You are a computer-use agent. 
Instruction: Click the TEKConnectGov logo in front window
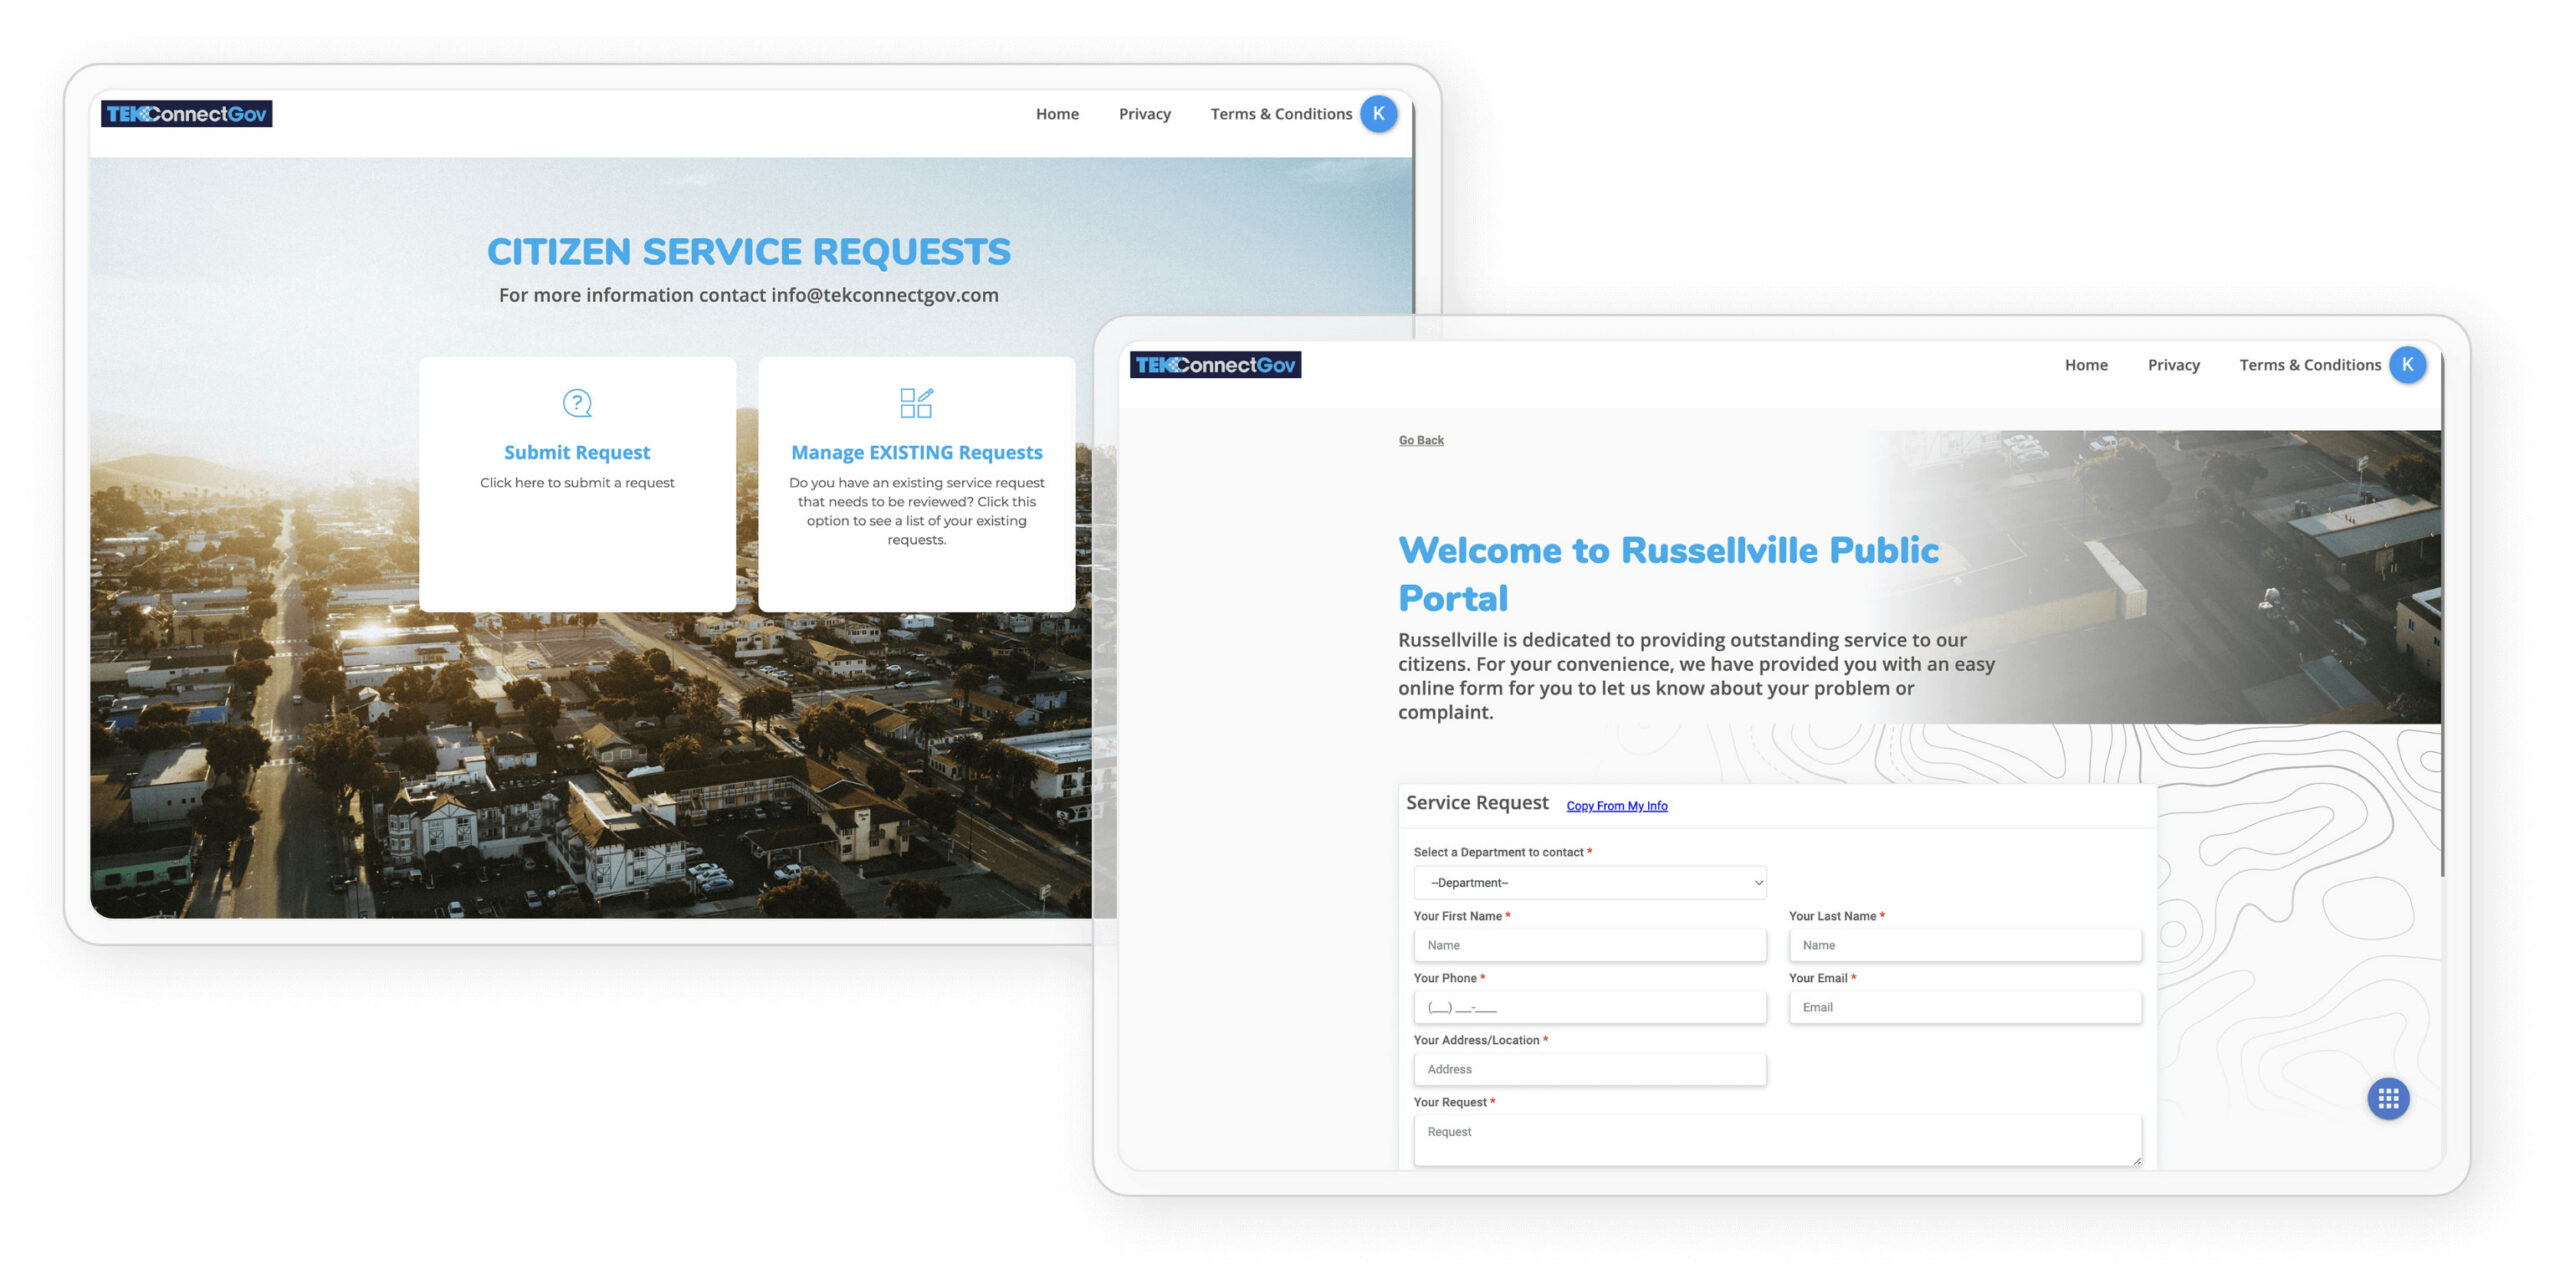click(x=1215, y=365)
